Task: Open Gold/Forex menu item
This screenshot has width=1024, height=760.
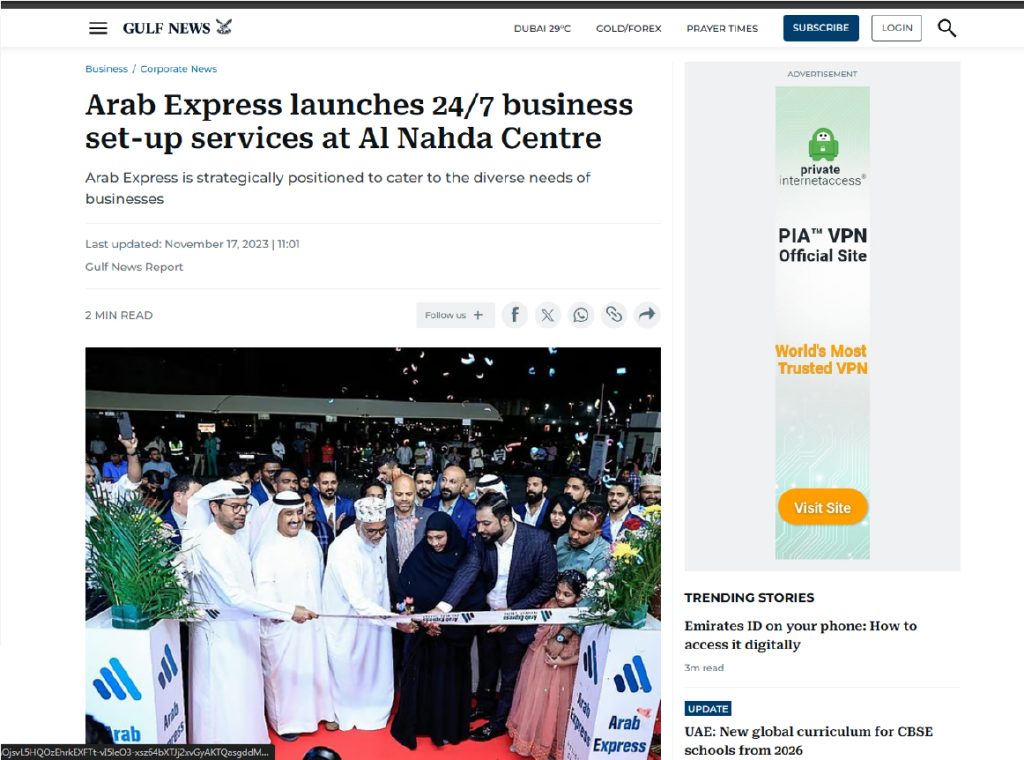Action: click(x=628, y=29)
